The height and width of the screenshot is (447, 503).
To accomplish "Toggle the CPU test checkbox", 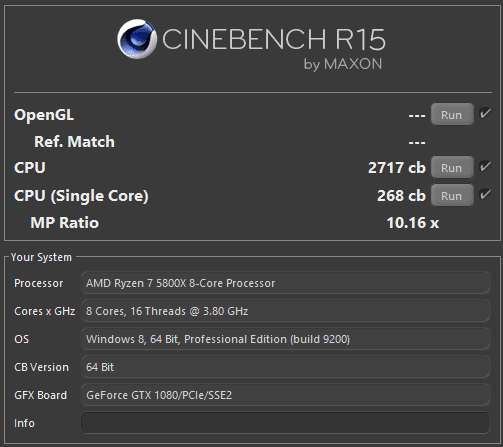I will (485, 166).
